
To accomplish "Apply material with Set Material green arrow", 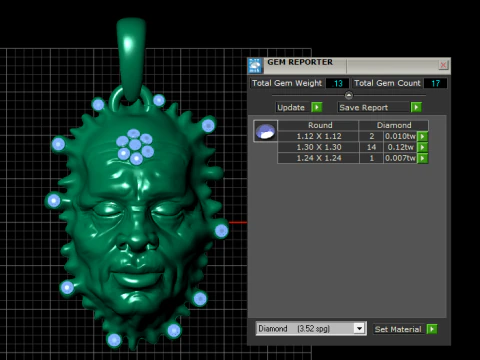I will tap(432, 329).
